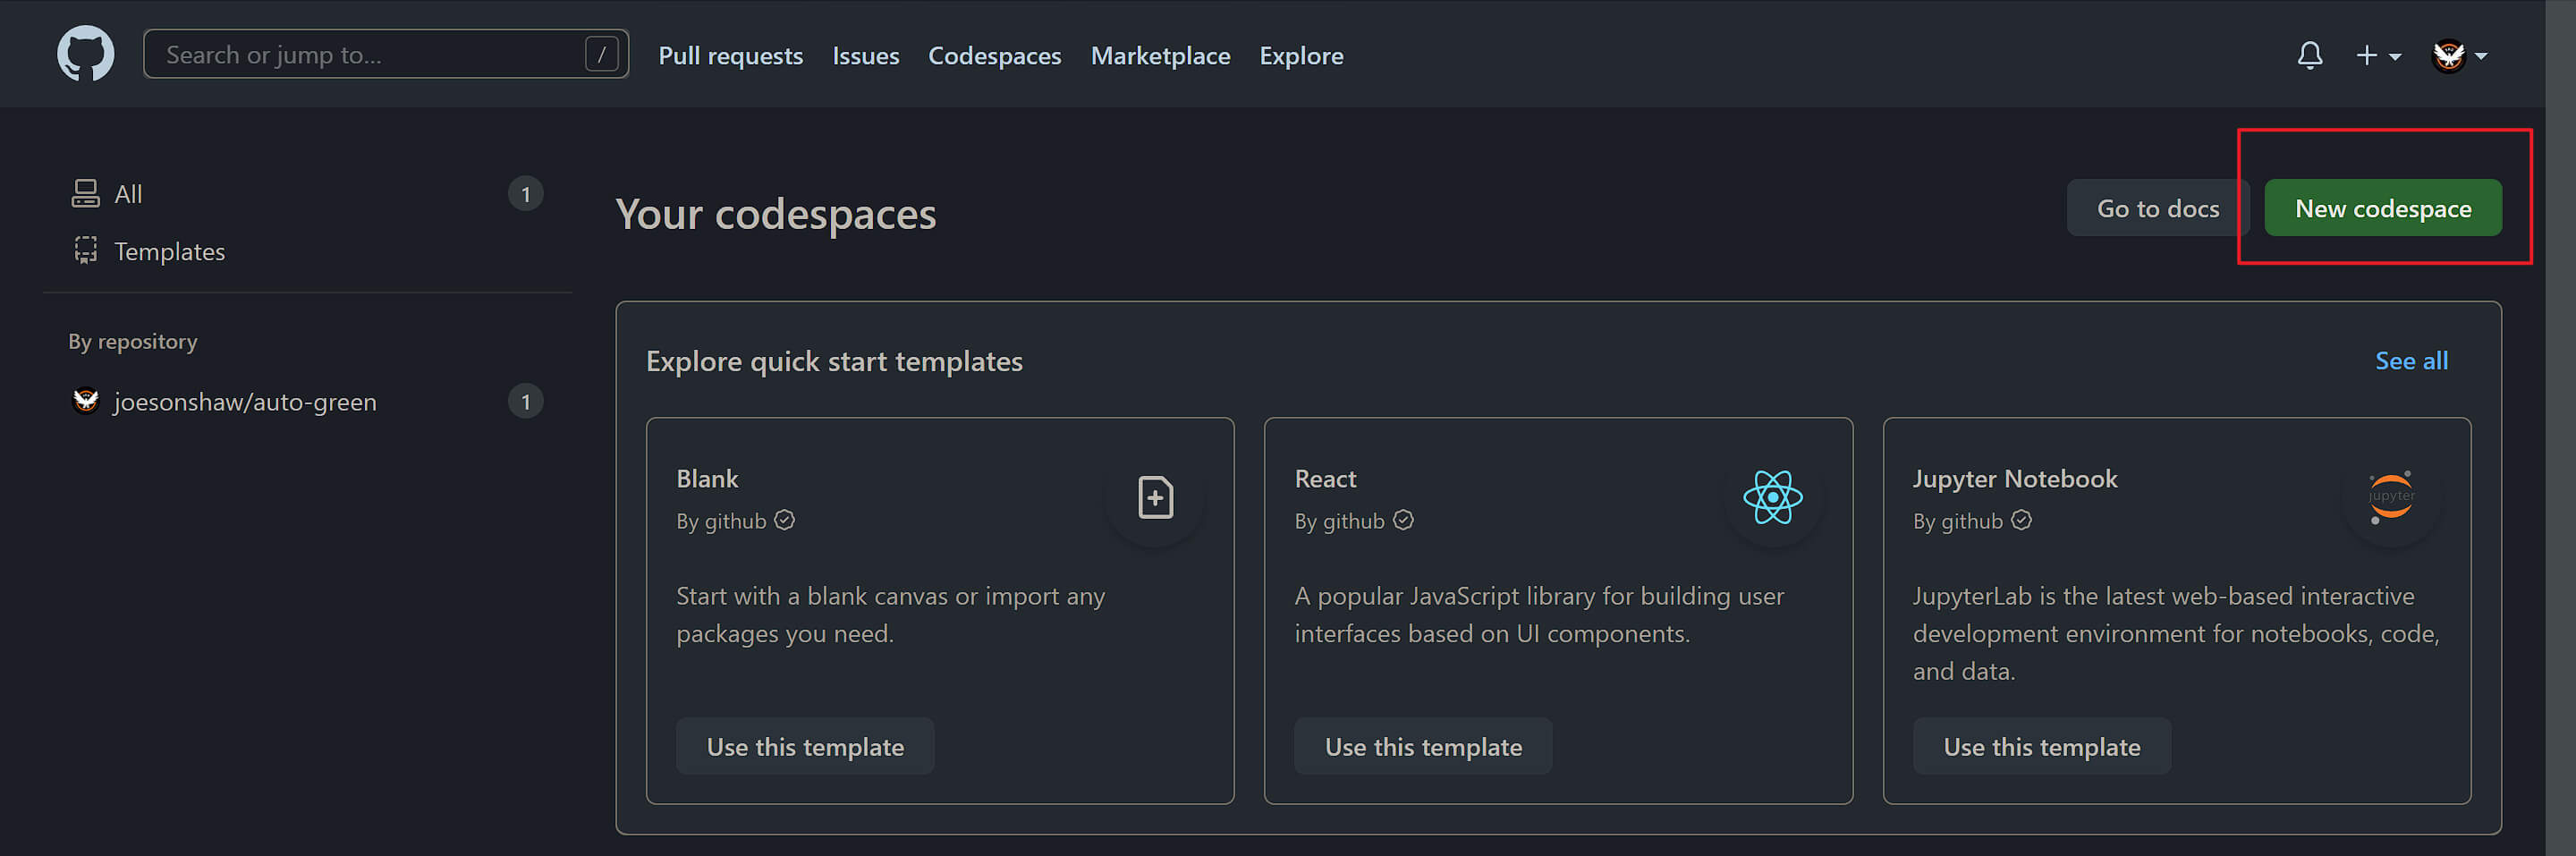Click the Your codespaces heading
2576x856 pixels.
(x=775, y=213)
